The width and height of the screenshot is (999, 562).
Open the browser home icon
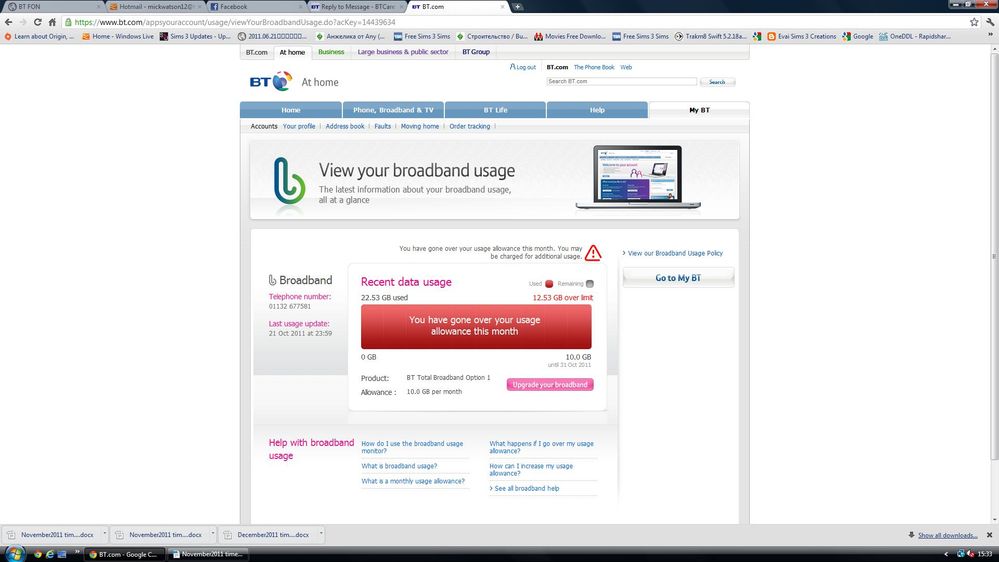(x=52, y=22)
